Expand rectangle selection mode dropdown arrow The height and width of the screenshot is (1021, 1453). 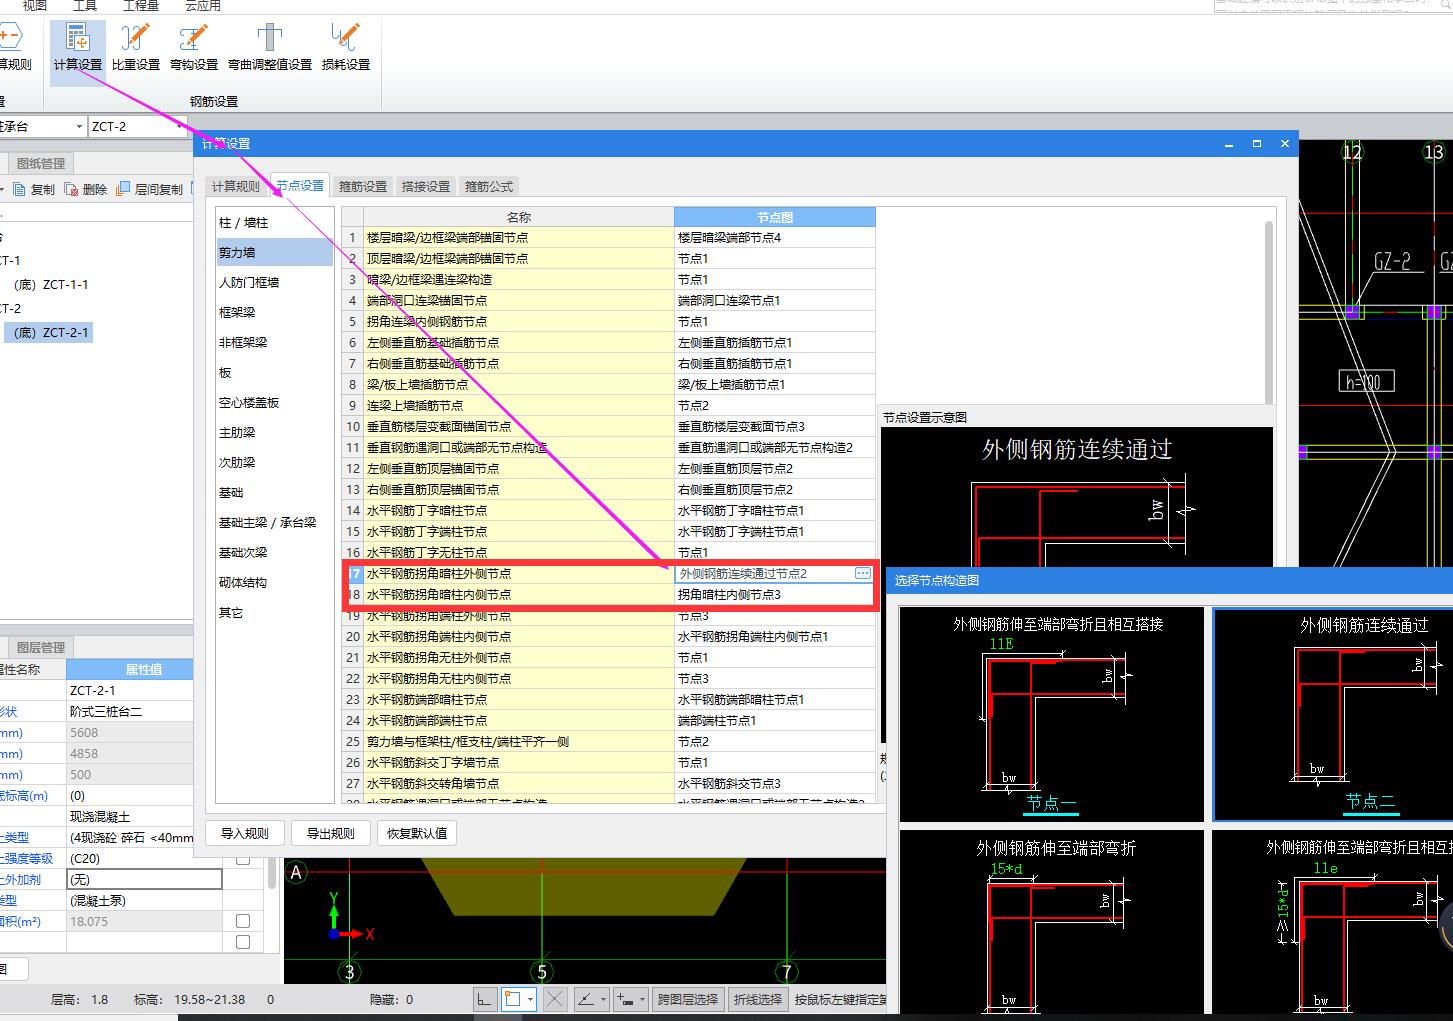(x=530, y=999)
